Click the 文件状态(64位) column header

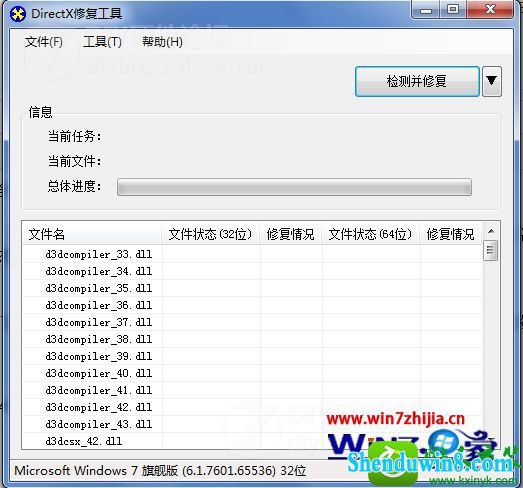tap(371, 234)
